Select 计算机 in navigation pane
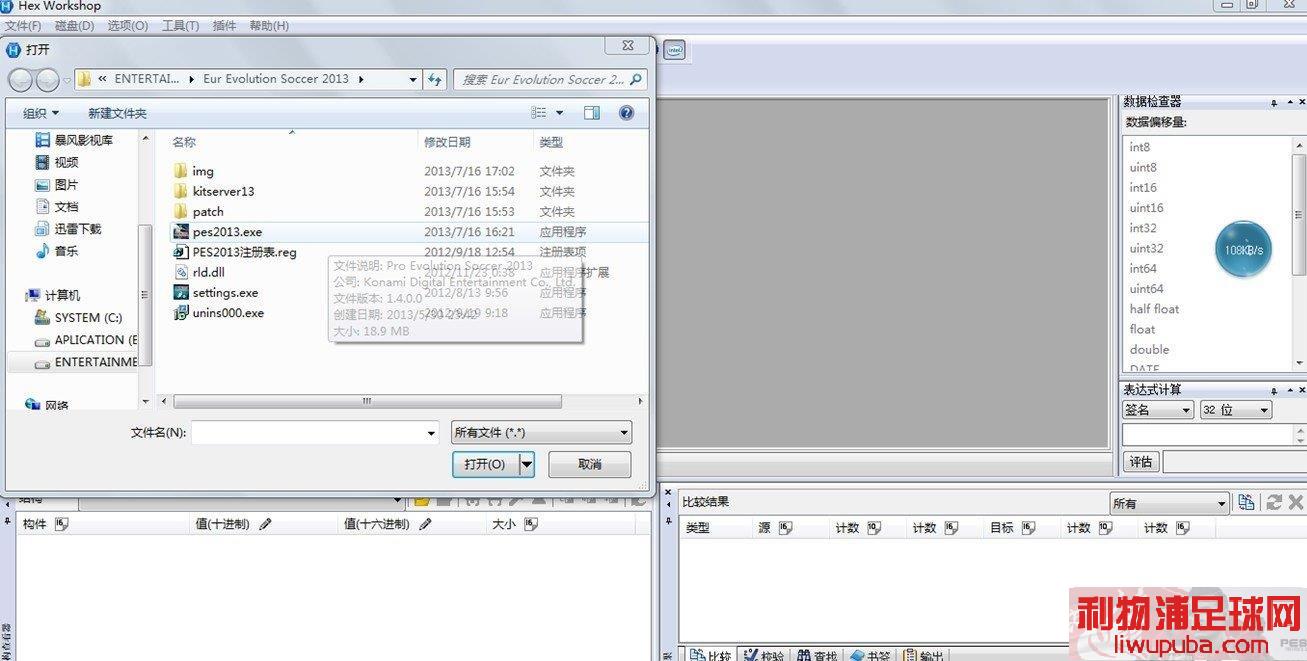 [62, 295]
